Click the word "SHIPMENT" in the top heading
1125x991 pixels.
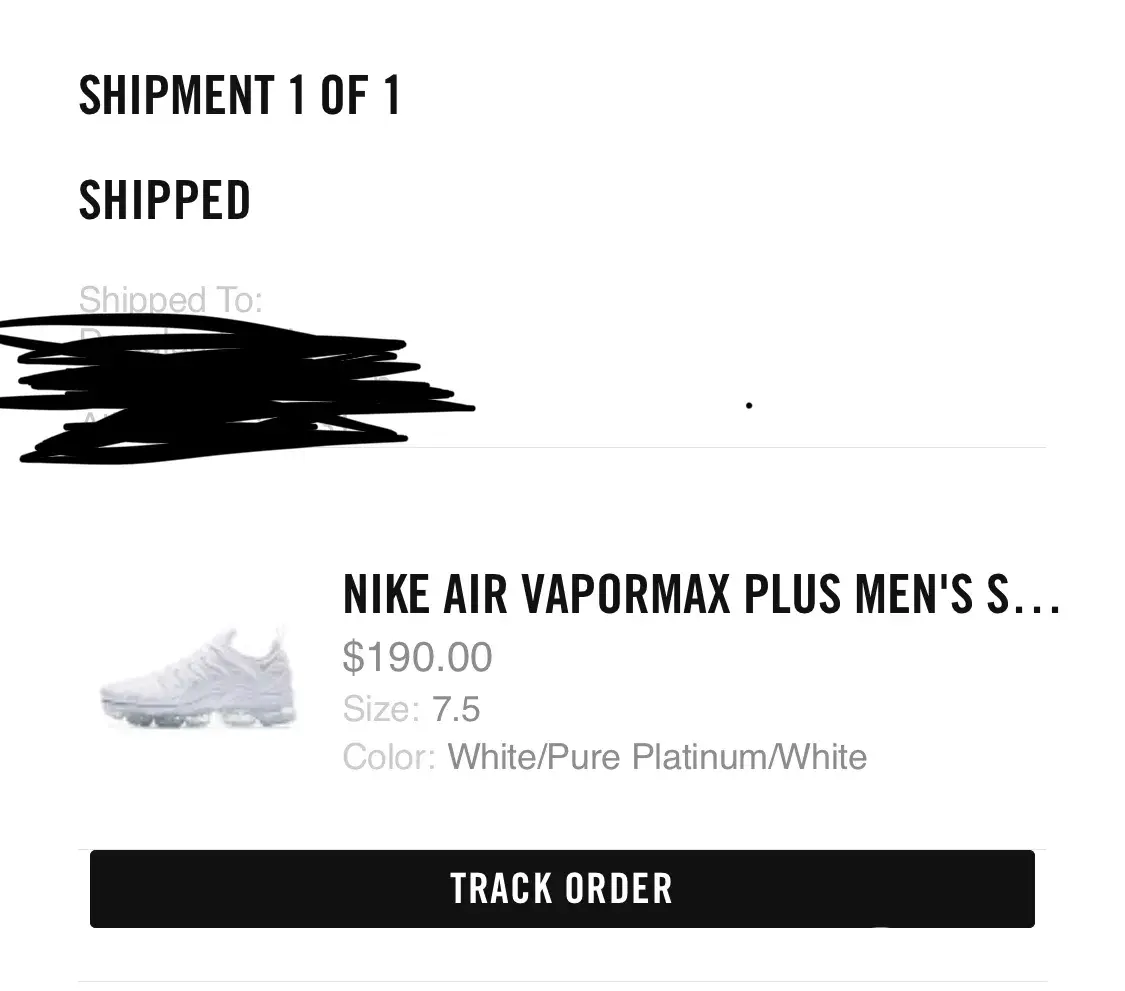(x=176, y=96)
